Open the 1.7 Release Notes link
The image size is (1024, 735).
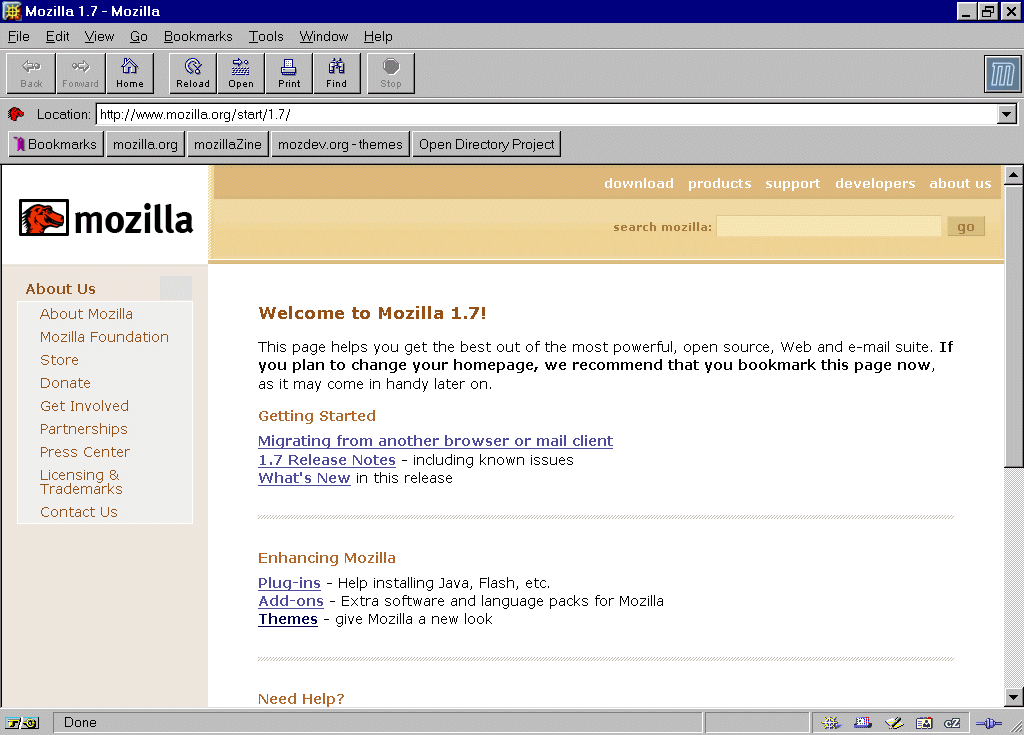(327, 460)
